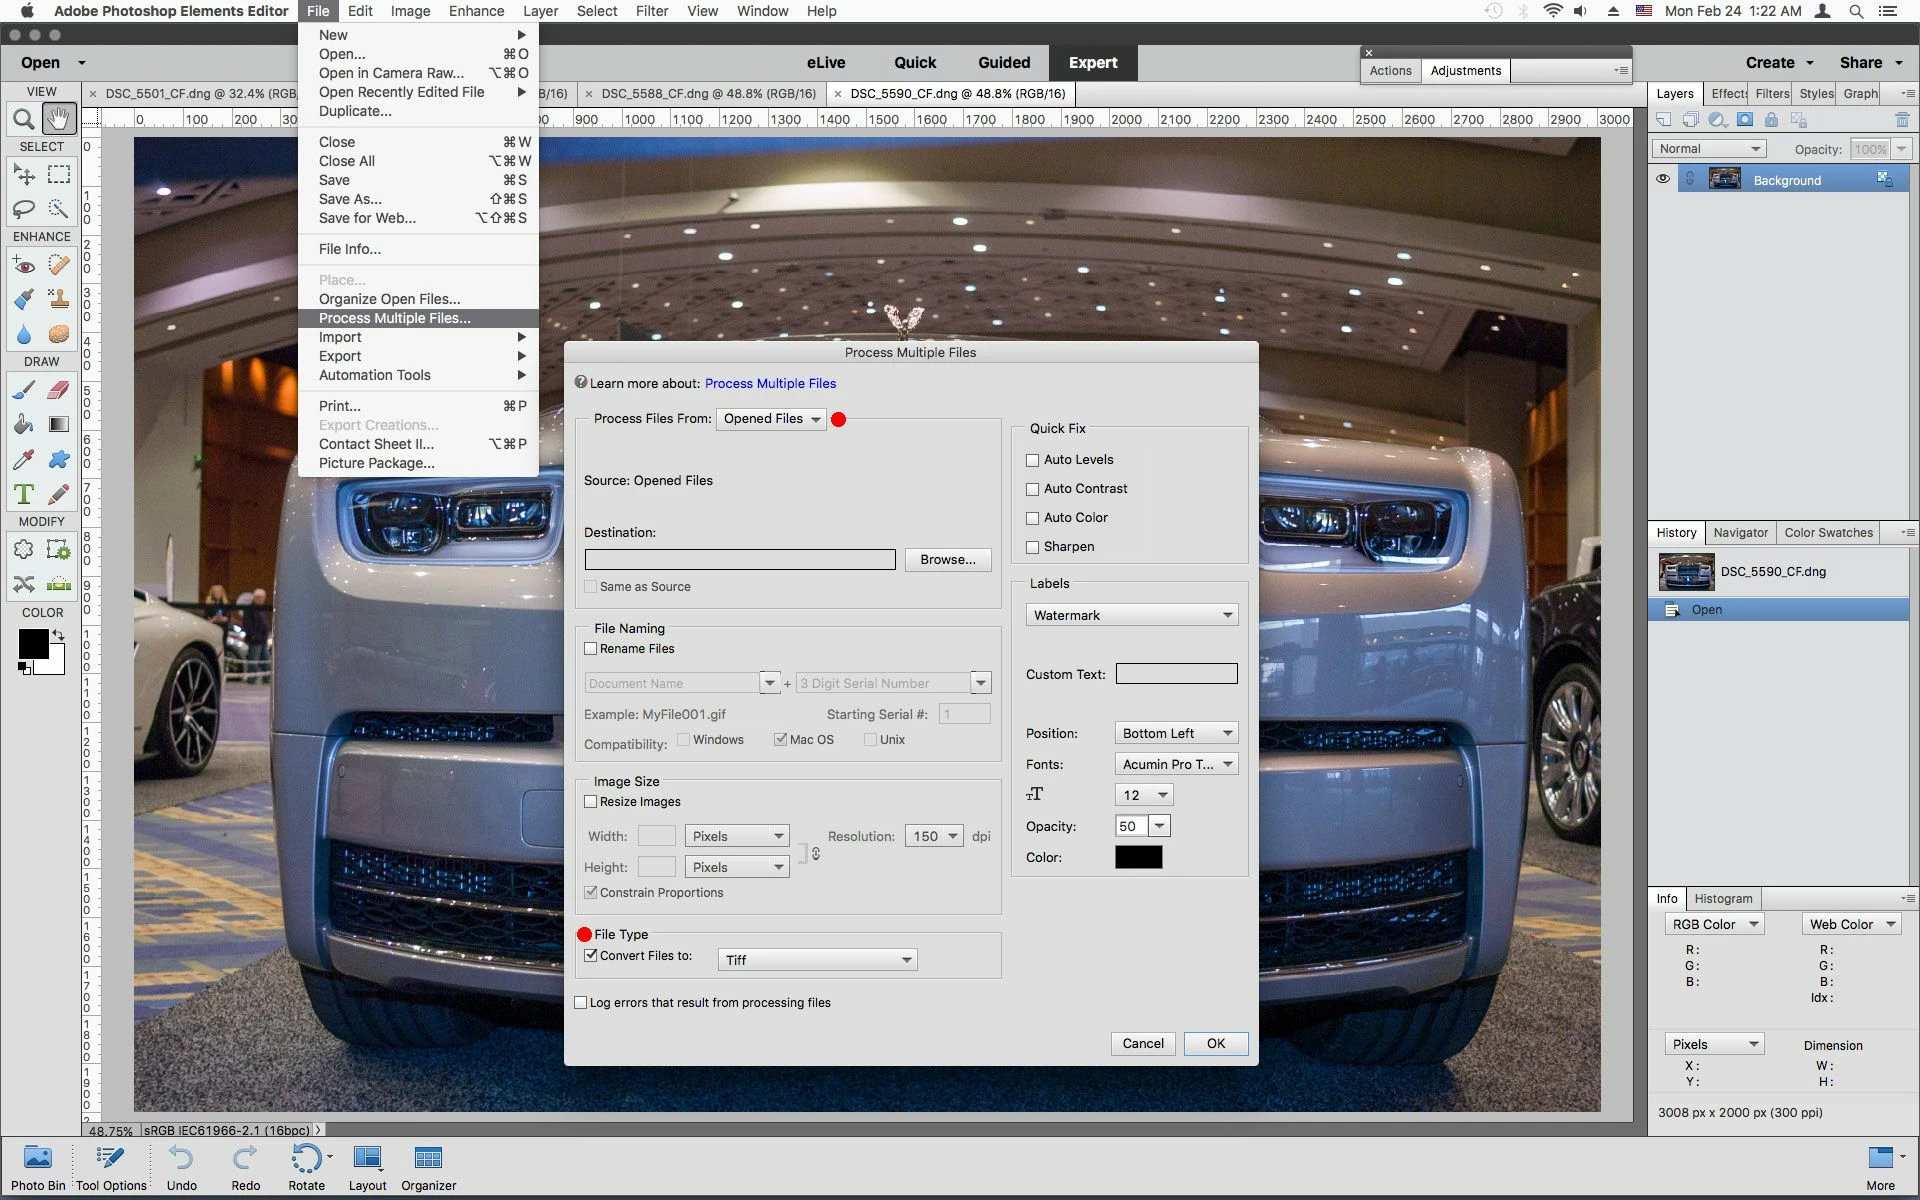Check the Resize Images option
The image size is (1920, 1200).
tap(591, 802)
